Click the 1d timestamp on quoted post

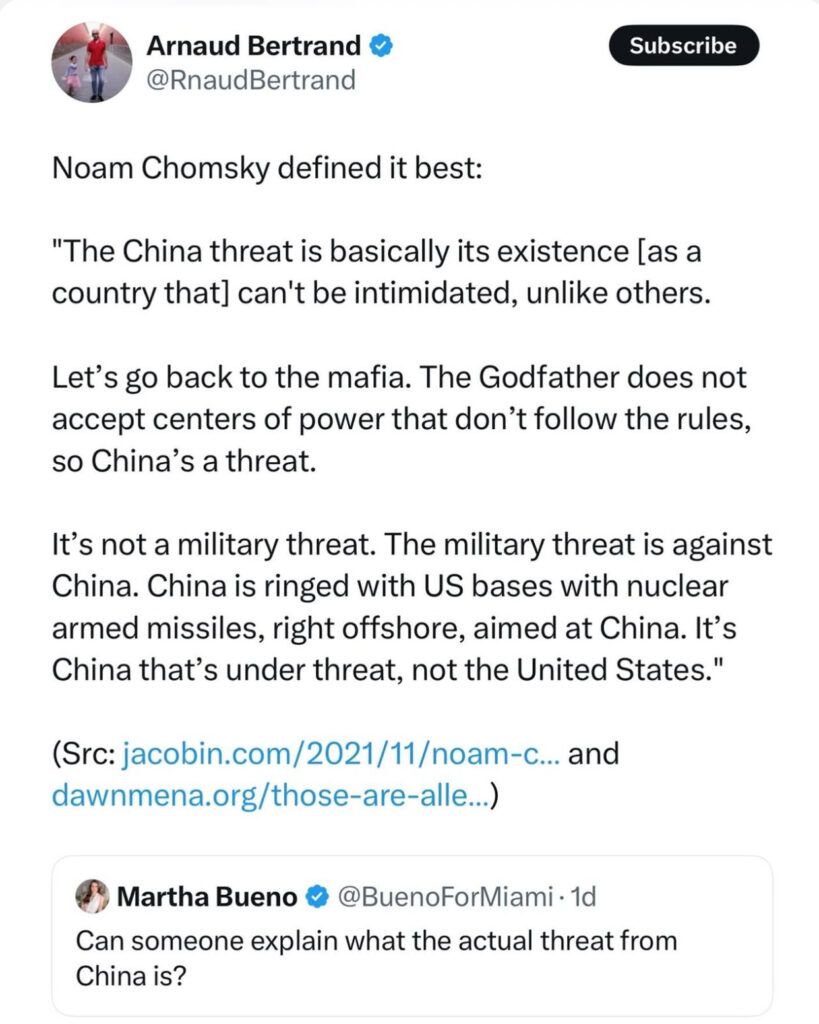pos(583,897)
